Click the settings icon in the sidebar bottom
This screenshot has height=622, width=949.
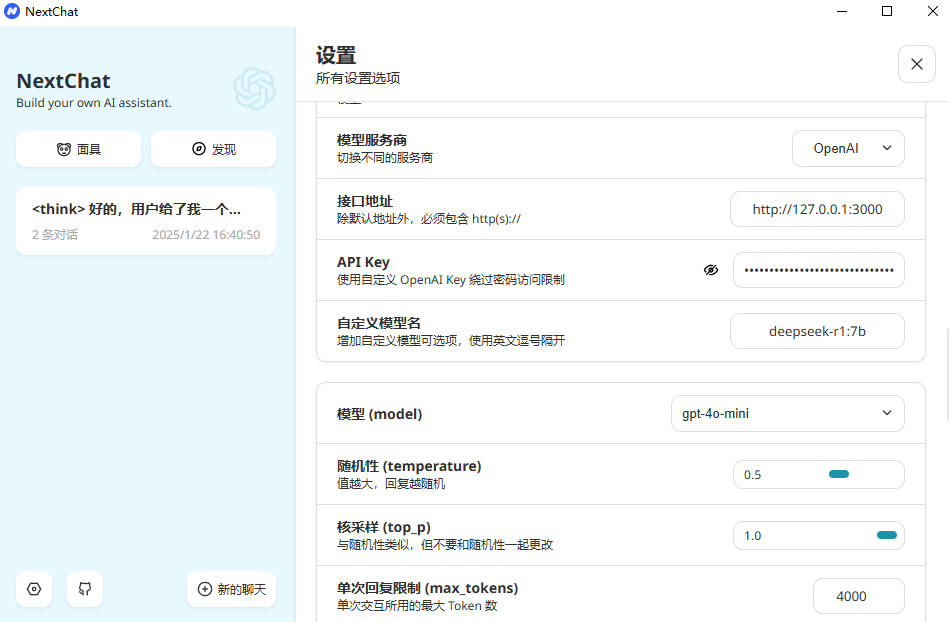pyautogui.click(x=34, y=589)
